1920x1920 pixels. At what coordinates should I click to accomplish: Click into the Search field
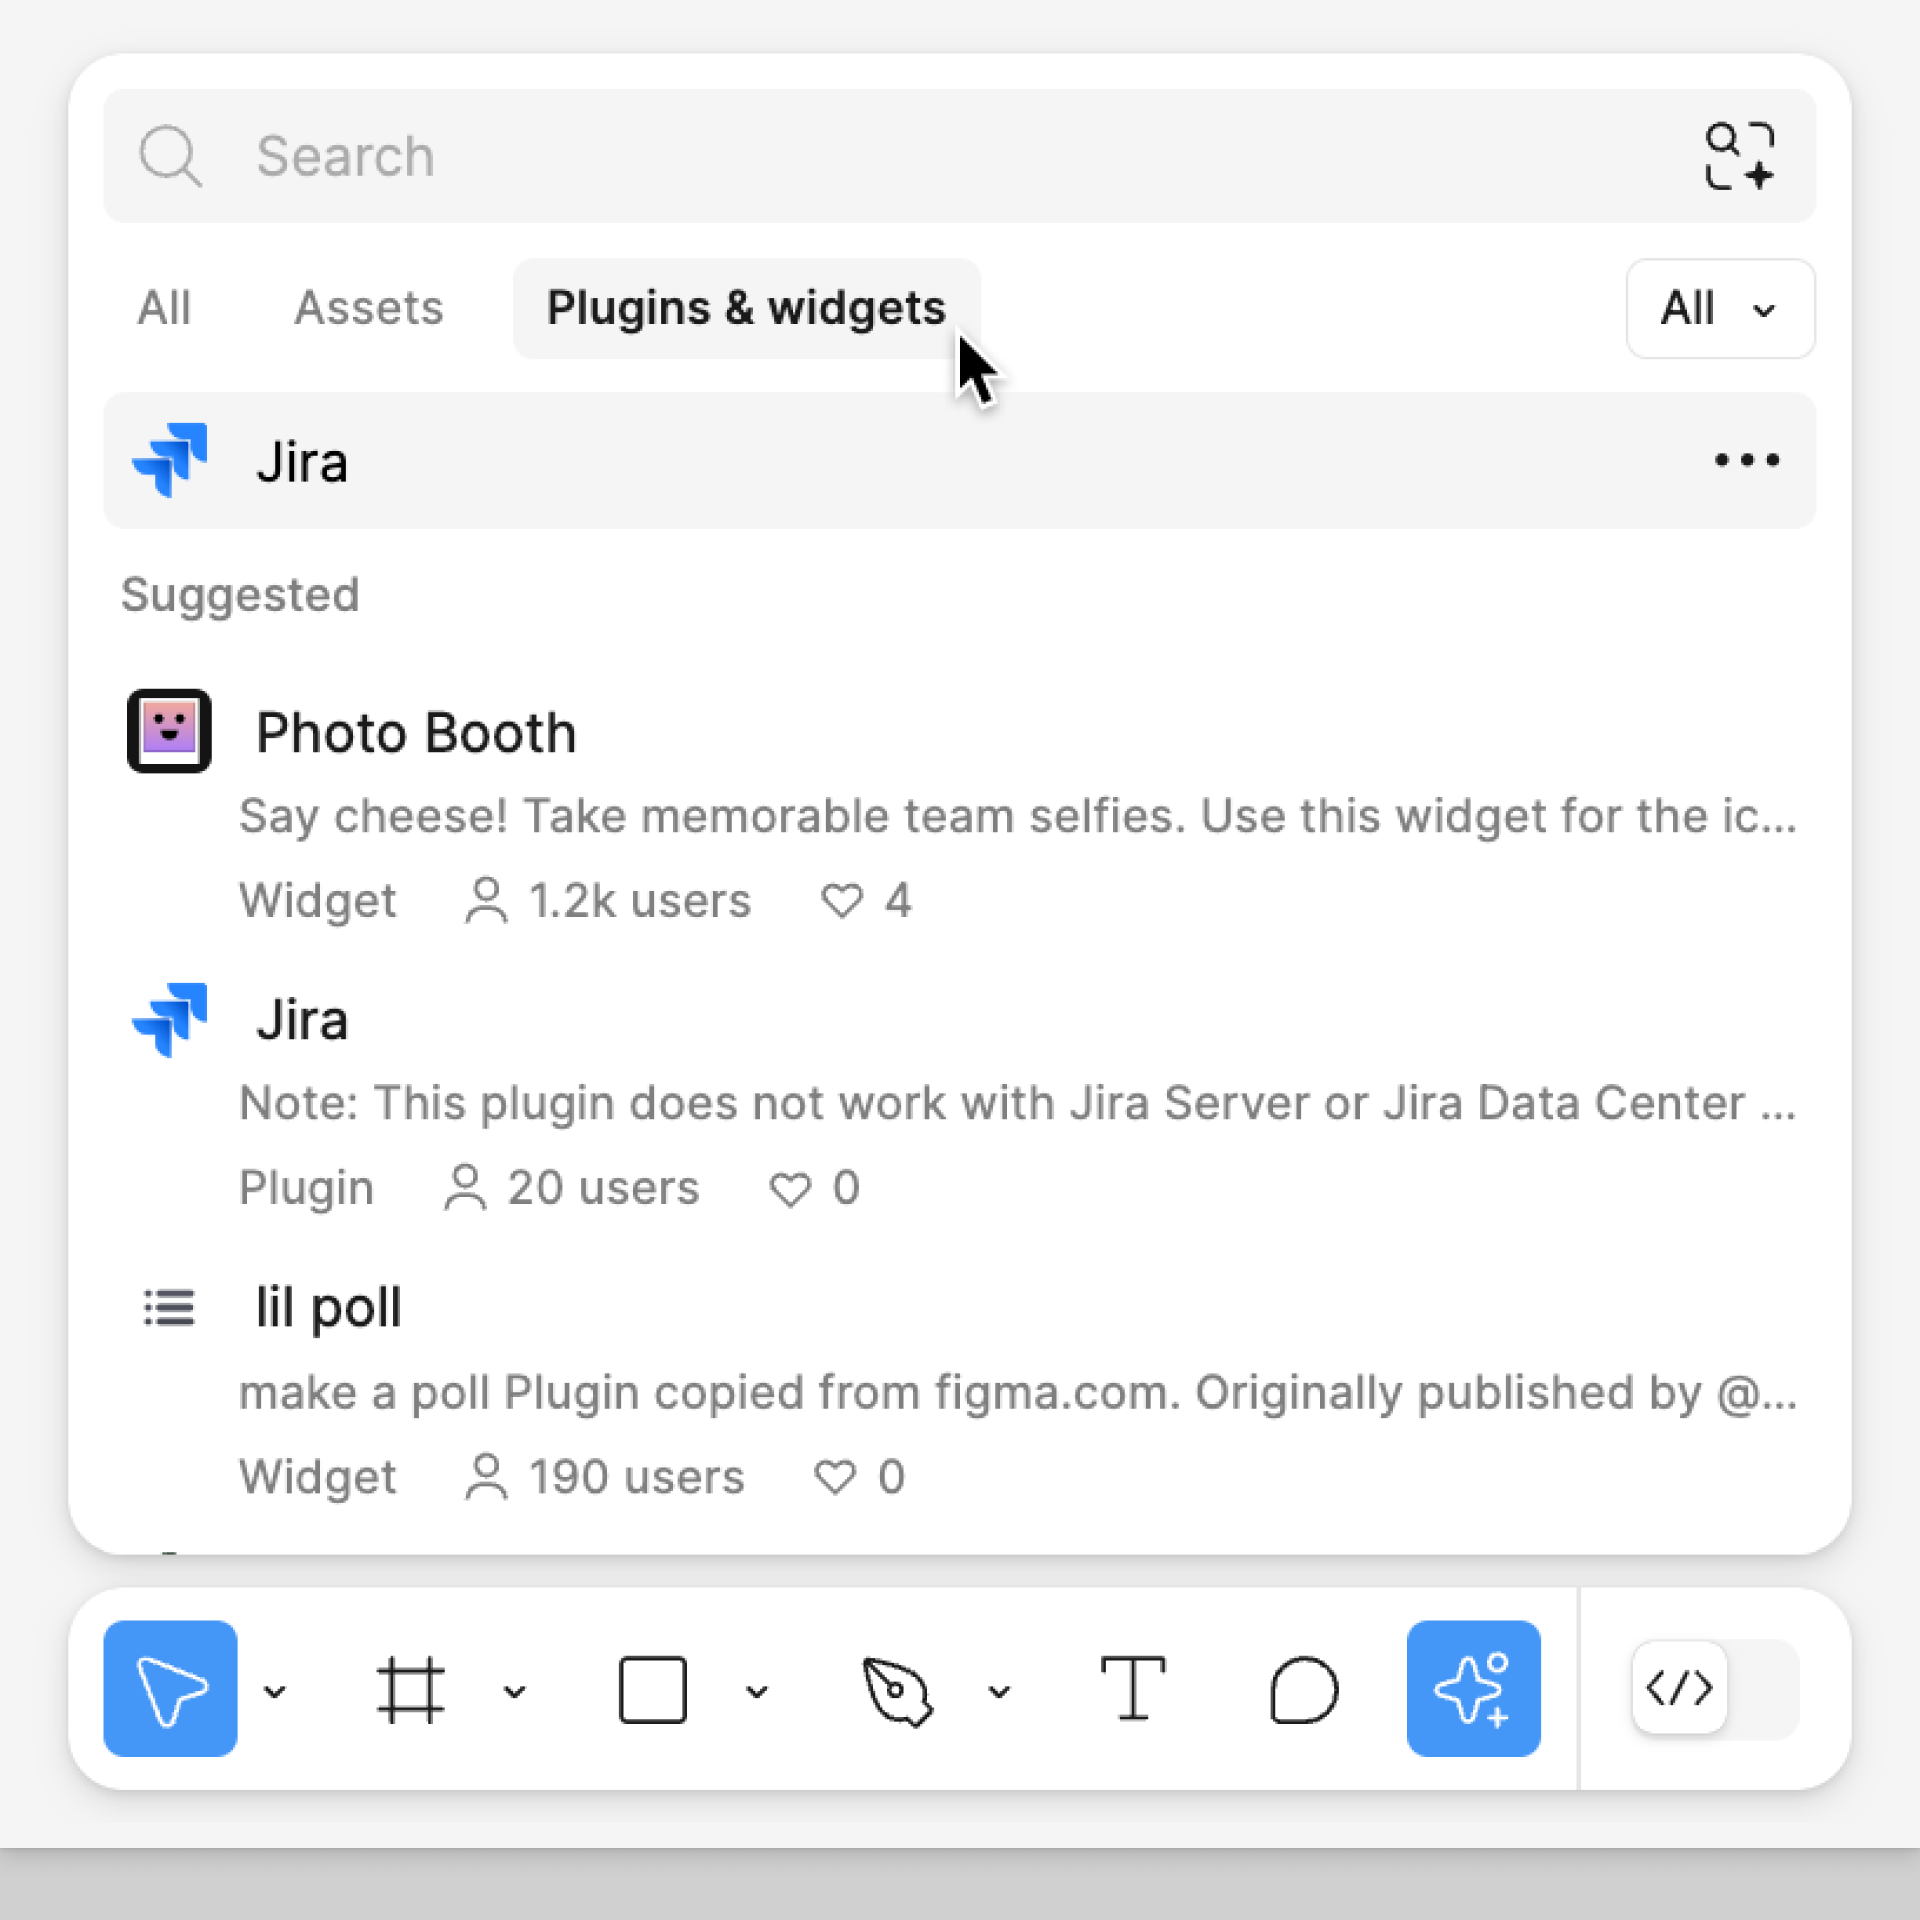pos(959,156)
